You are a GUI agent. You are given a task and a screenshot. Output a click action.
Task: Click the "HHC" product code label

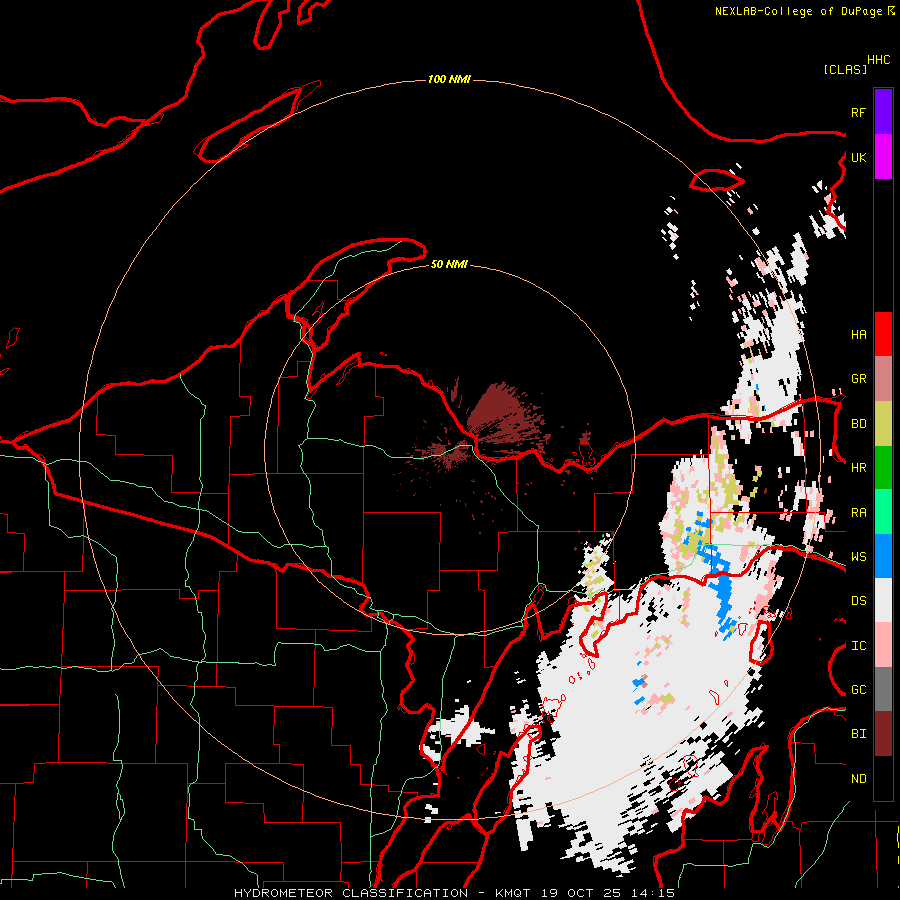(x=879, y=60)
